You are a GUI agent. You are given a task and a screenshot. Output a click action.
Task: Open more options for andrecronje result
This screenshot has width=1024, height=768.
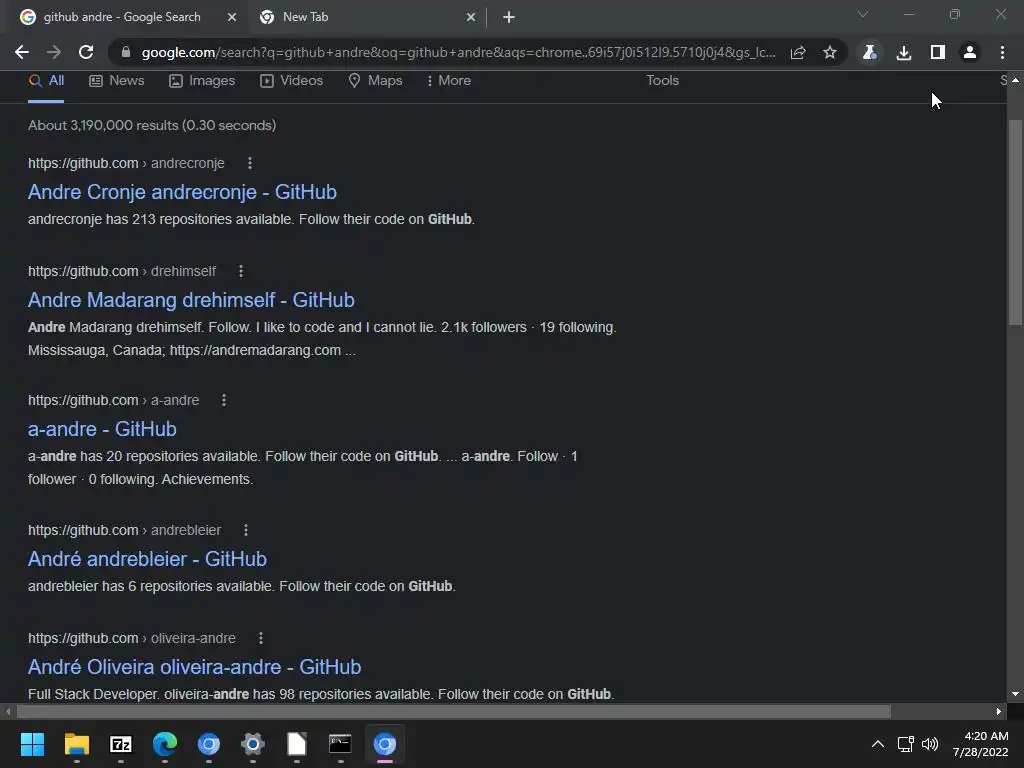pos(249,163)
